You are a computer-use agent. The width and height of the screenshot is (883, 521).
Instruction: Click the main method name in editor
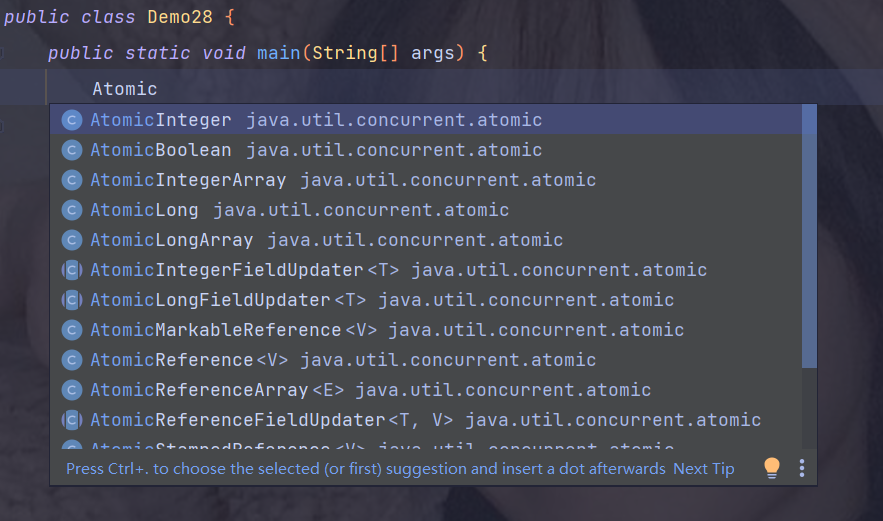[x=278, y=53]
